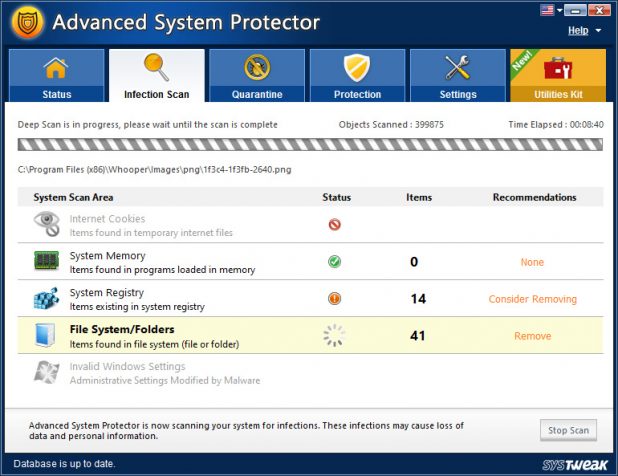This screenshot has height=476, width=618.
Task: Open the Quarantine bug icon
Action: point(257,67)
